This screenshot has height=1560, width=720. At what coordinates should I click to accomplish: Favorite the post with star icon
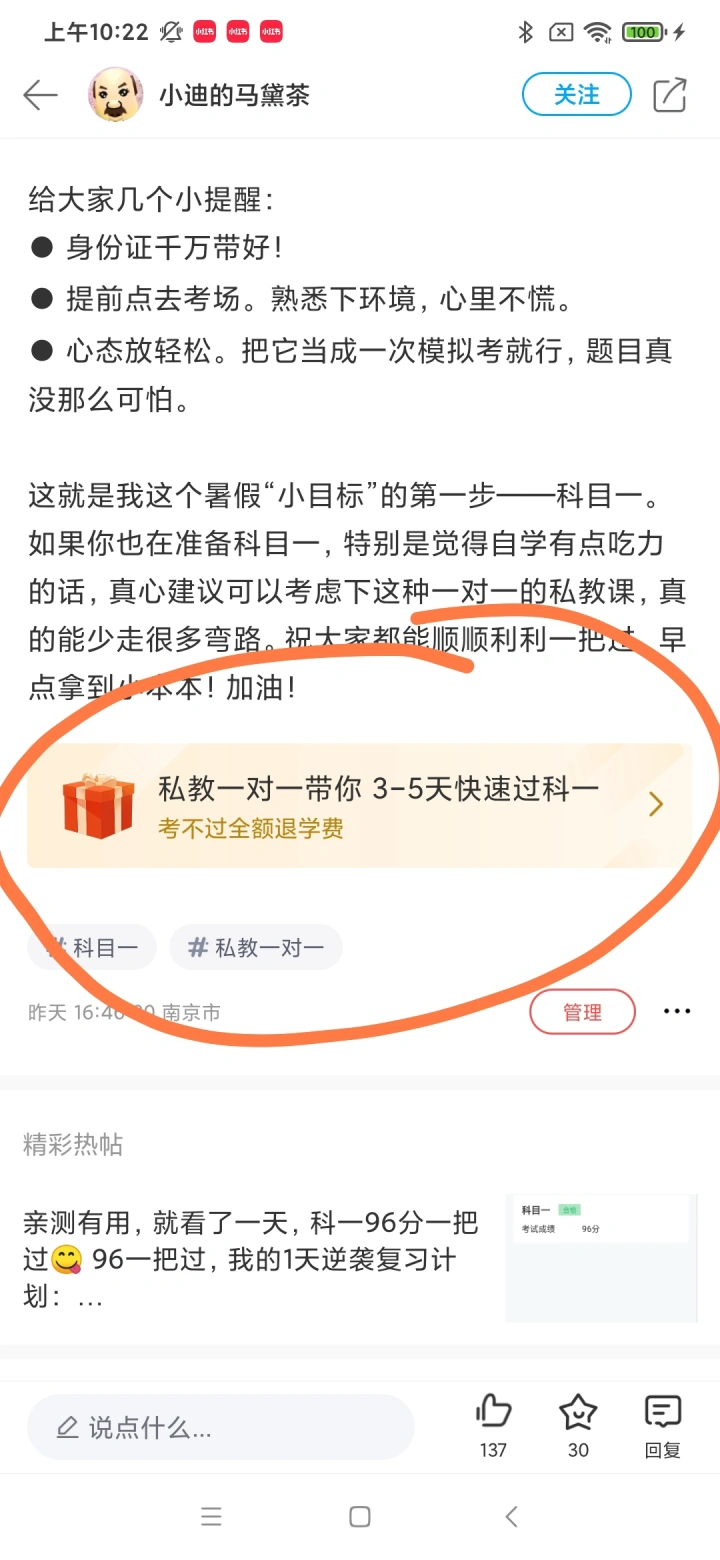click(578, 1411)
